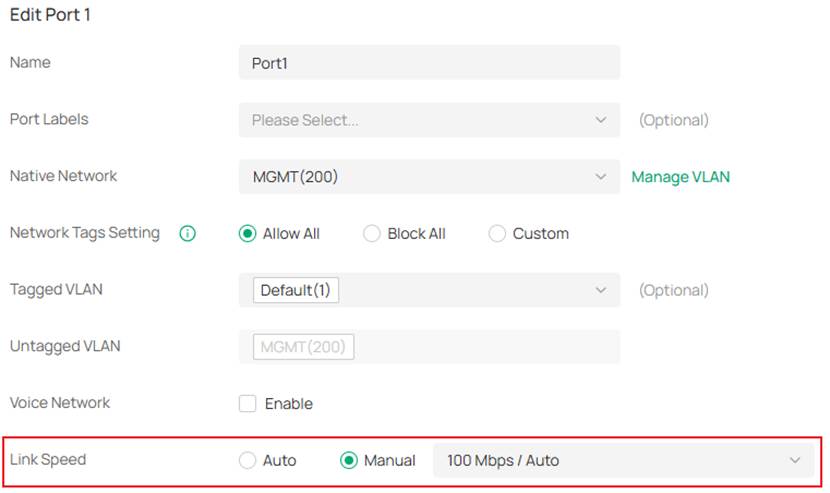
Task: Click the Enable label for Voice Network
Action: [289, 404]
